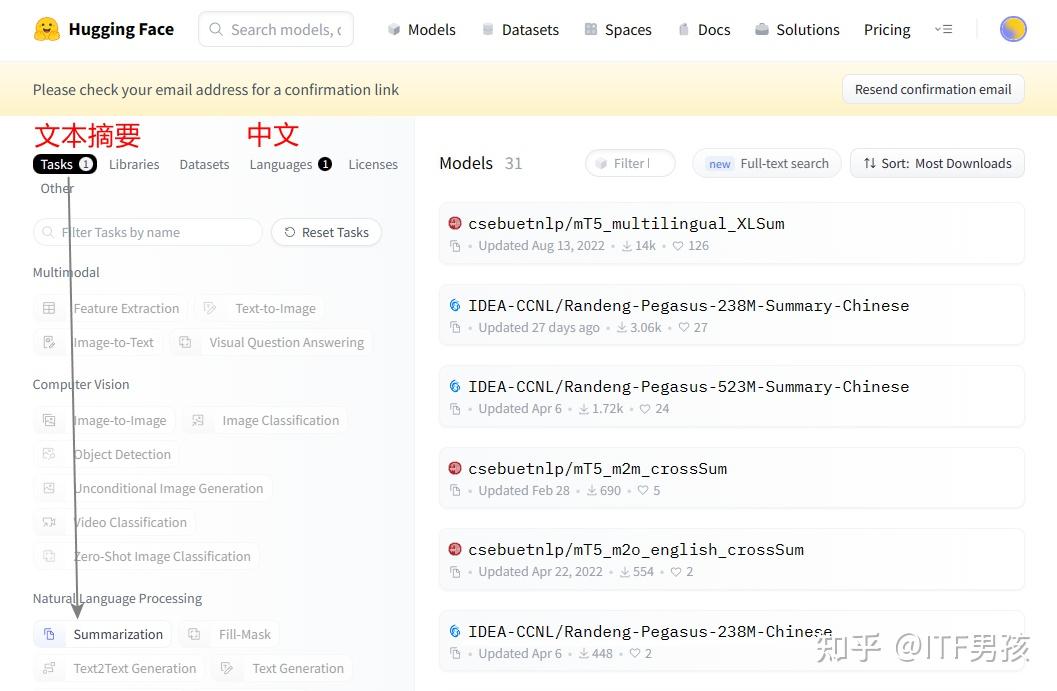Toggle the Object Detection task filter
Image resolution: width=1057 pixels, height=691 pixels.
[106, 454]
